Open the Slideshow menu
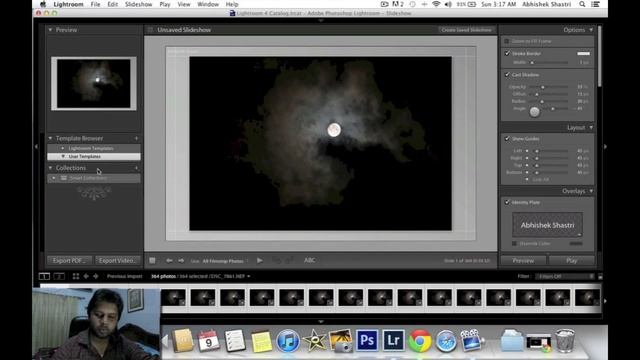Viewport: 640px width, 360px height. (138, 4)
